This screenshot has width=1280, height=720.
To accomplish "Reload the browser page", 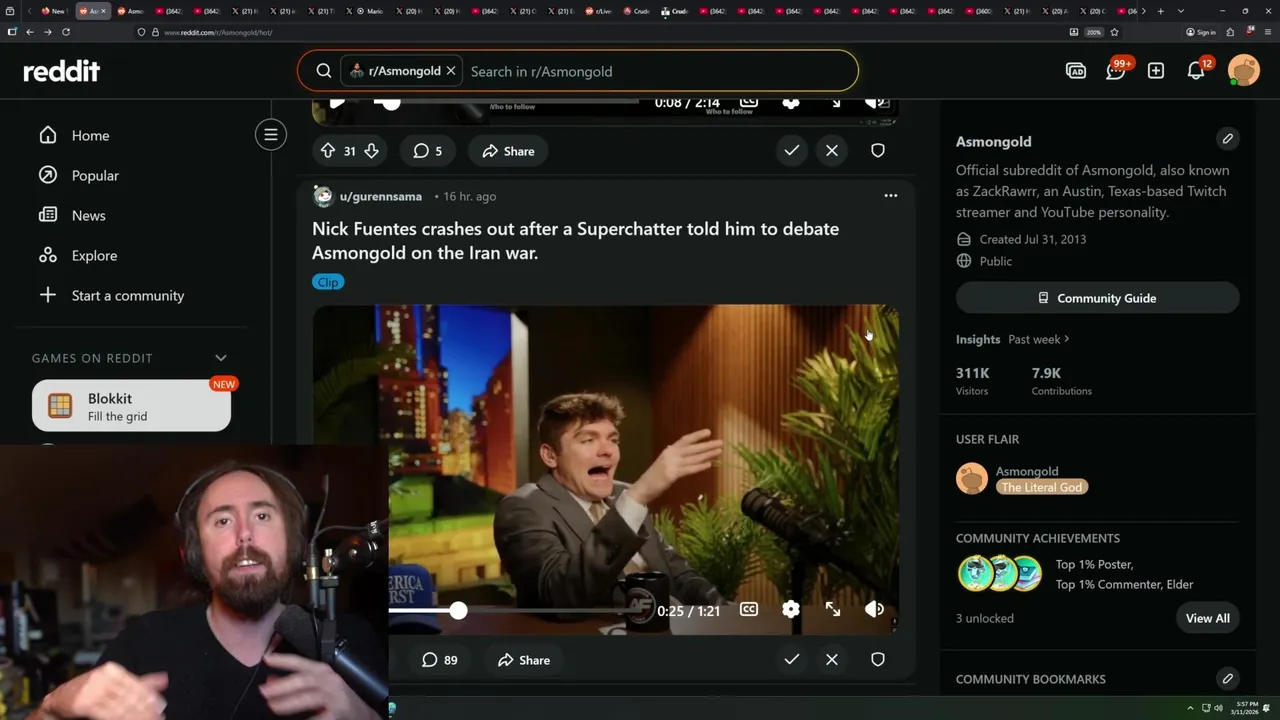I will coord(66,32).
